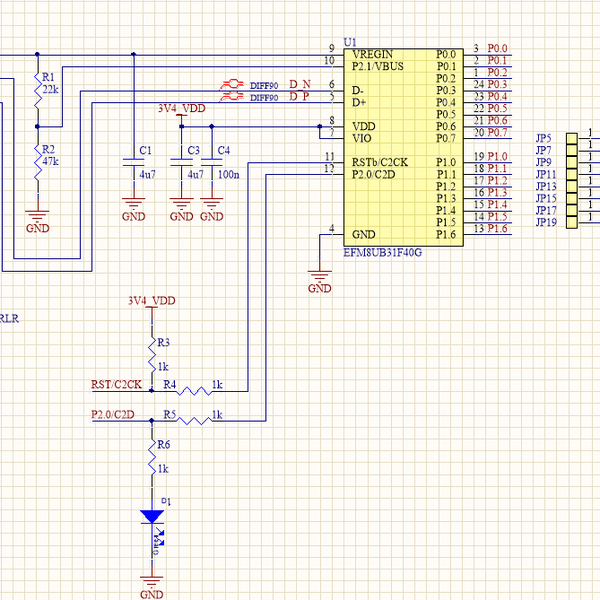Click the VDD pin name in U1

(x=364, y=126)
